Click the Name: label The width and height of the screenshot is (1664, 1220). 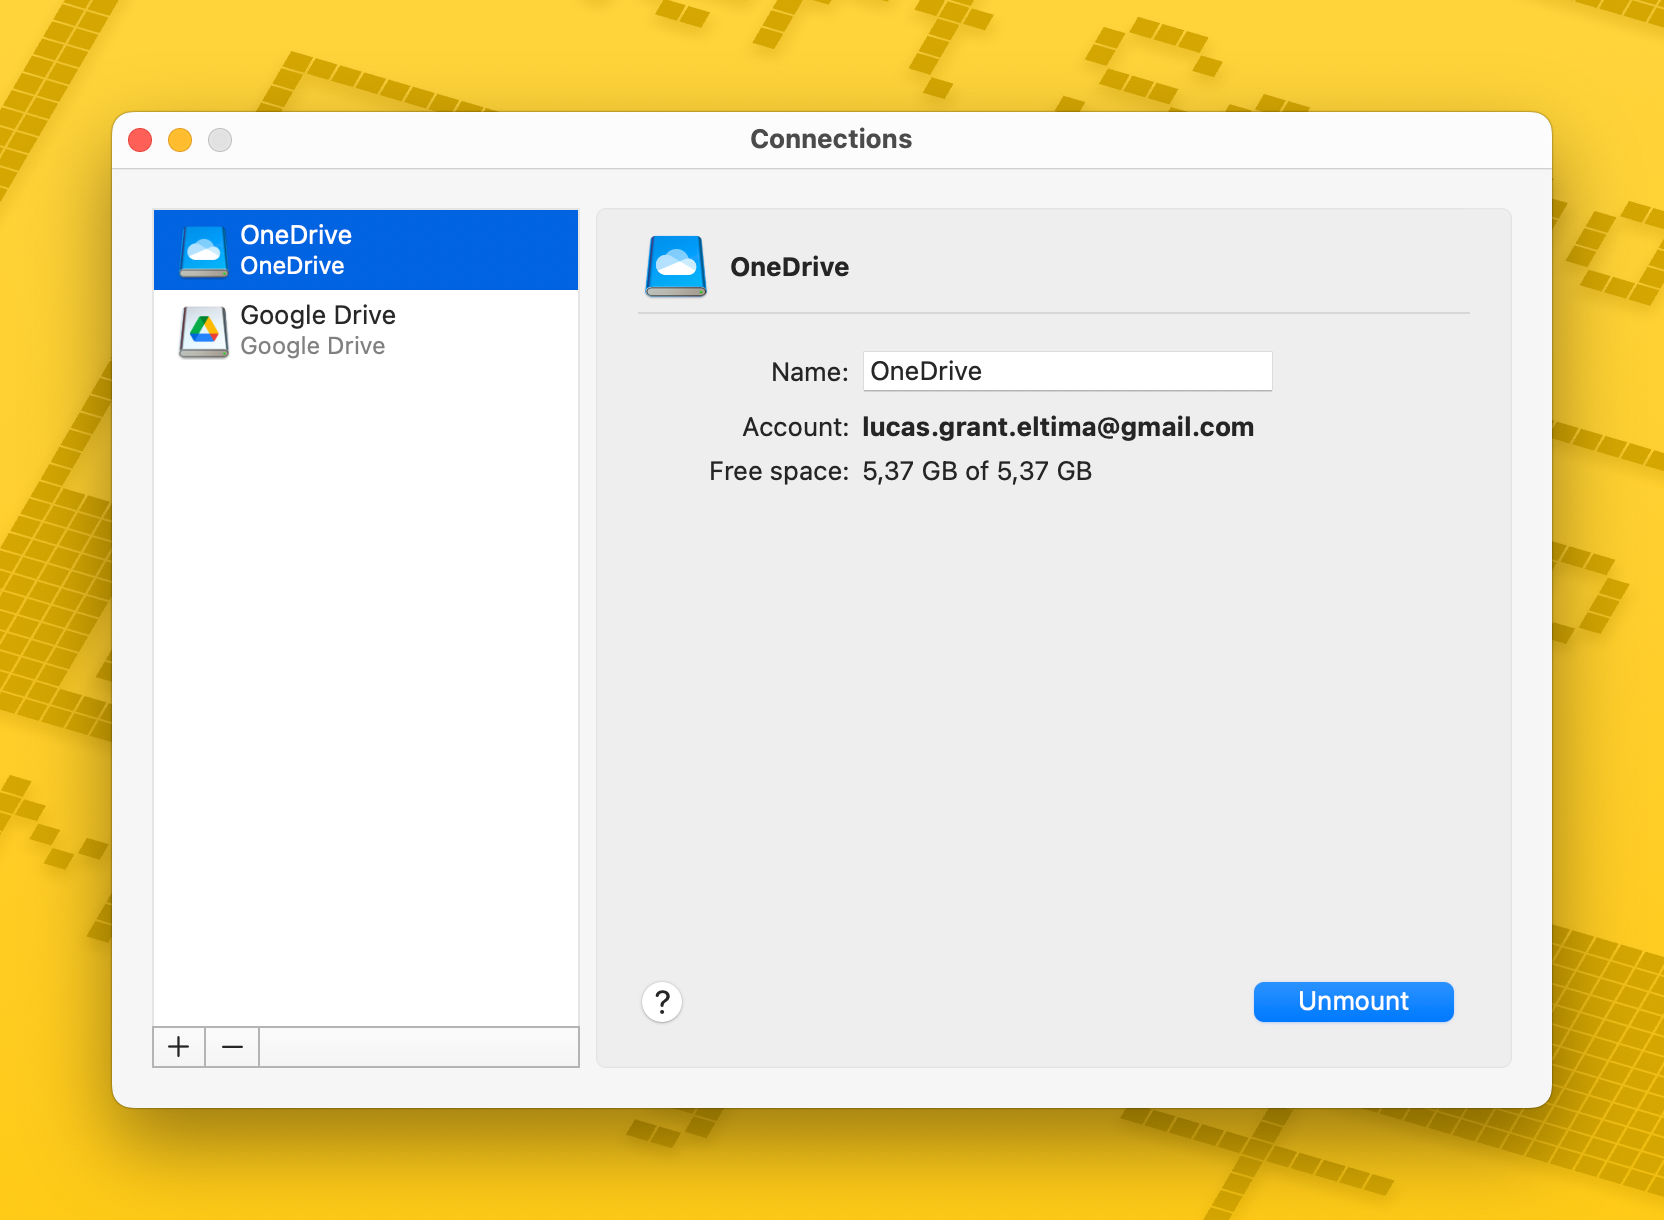[x=810, y=372]
